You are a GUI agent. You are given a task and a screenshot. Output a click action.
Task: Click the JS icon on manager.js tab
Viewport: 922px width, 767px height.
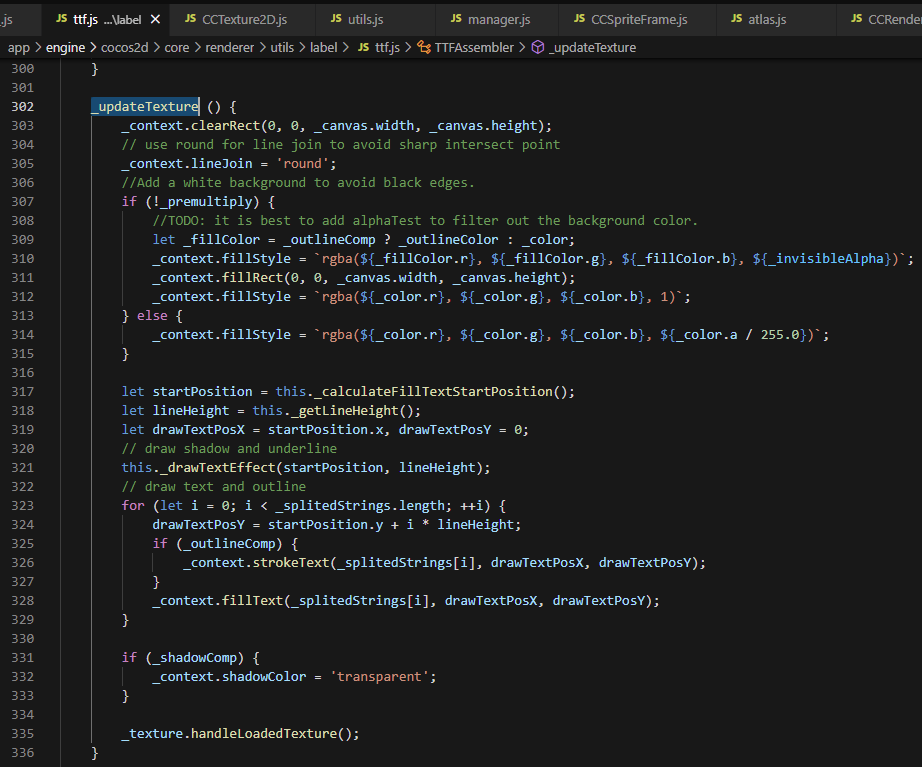[456, 19]
